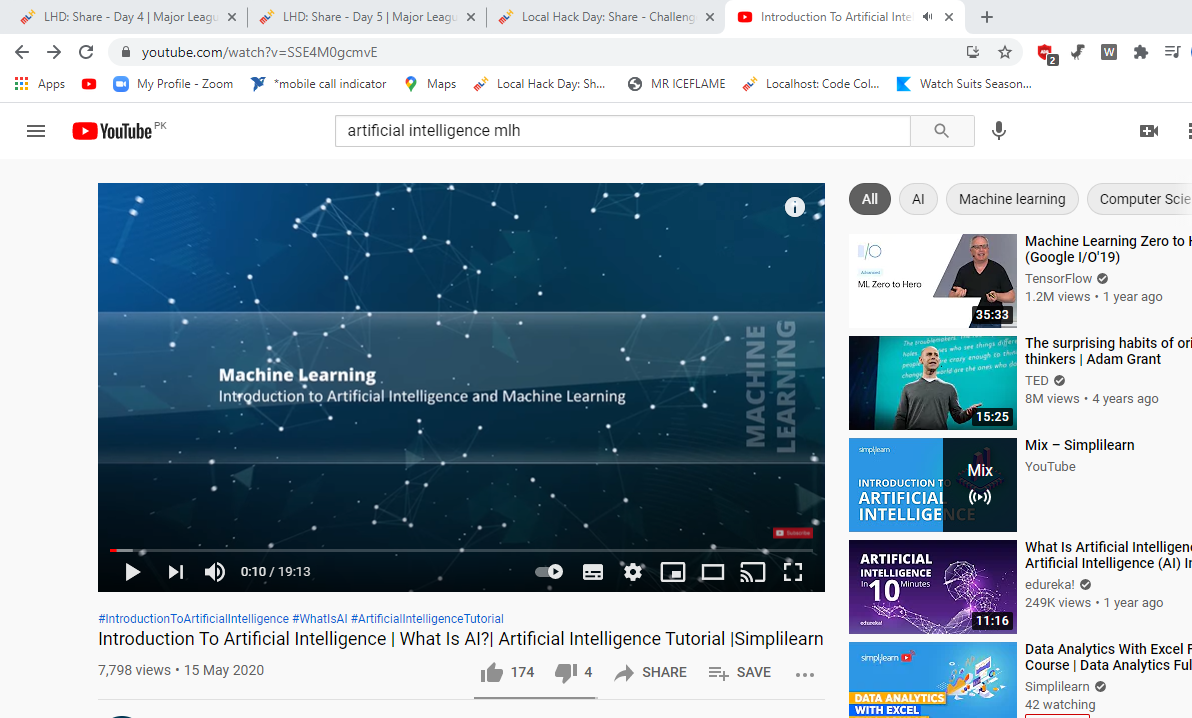The image size is (1192, 718).
Task: Go back with the browser back arrow
Action: (22, 52)
